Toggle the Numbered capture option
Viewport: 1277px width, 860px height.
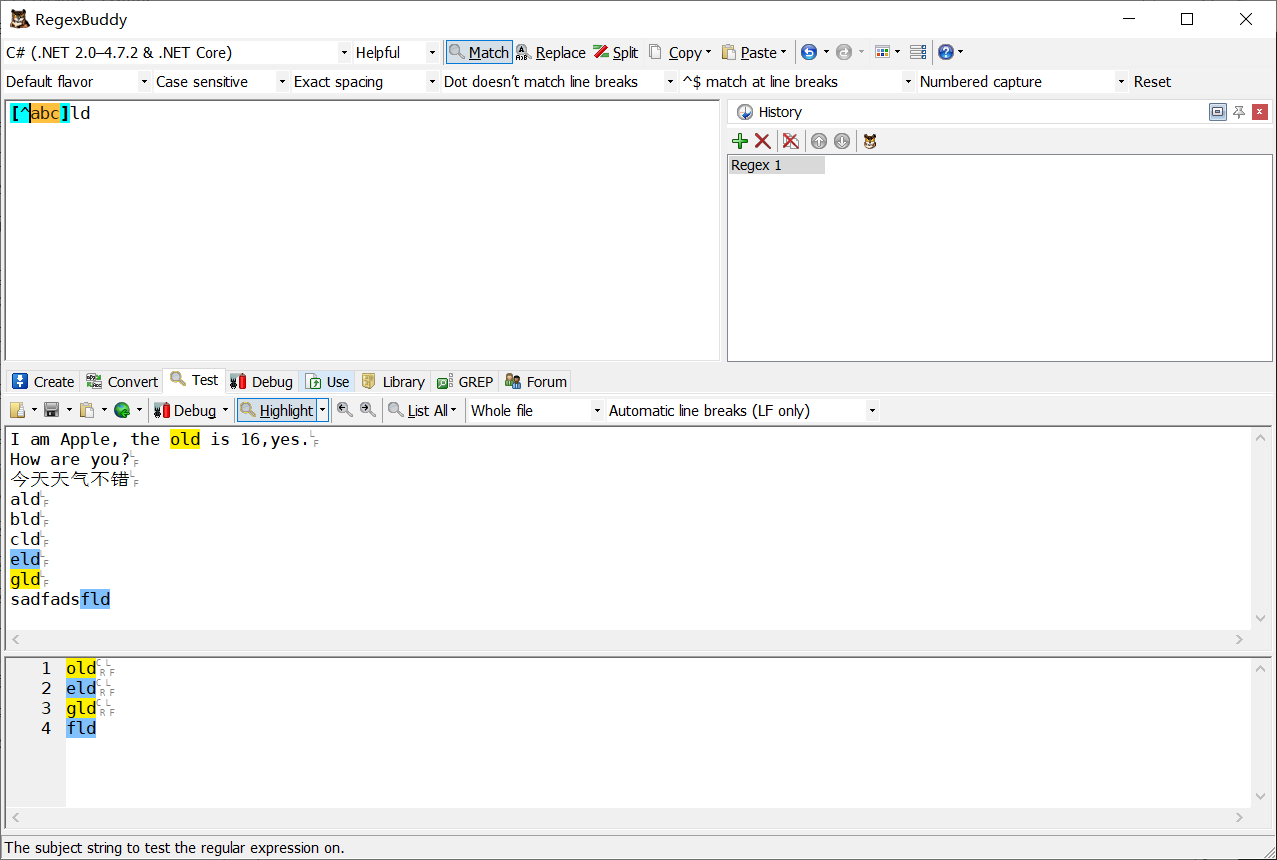tap(1023, 82)
